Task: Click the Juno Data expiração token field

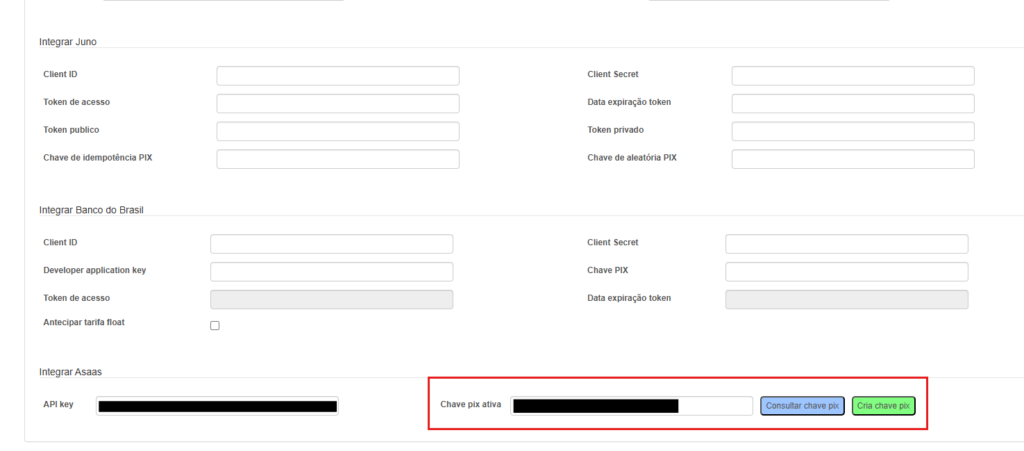Action: click(x=852, y=103)
